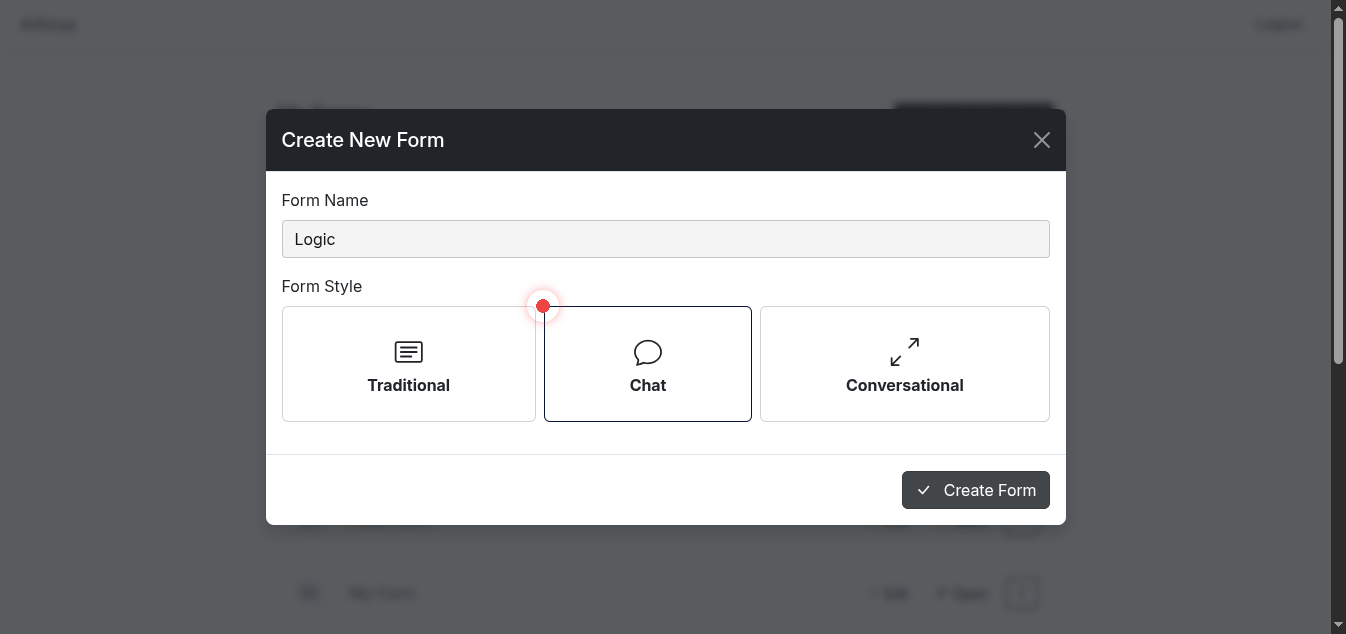Click the Create New Form dialog title

click(362, 140)
